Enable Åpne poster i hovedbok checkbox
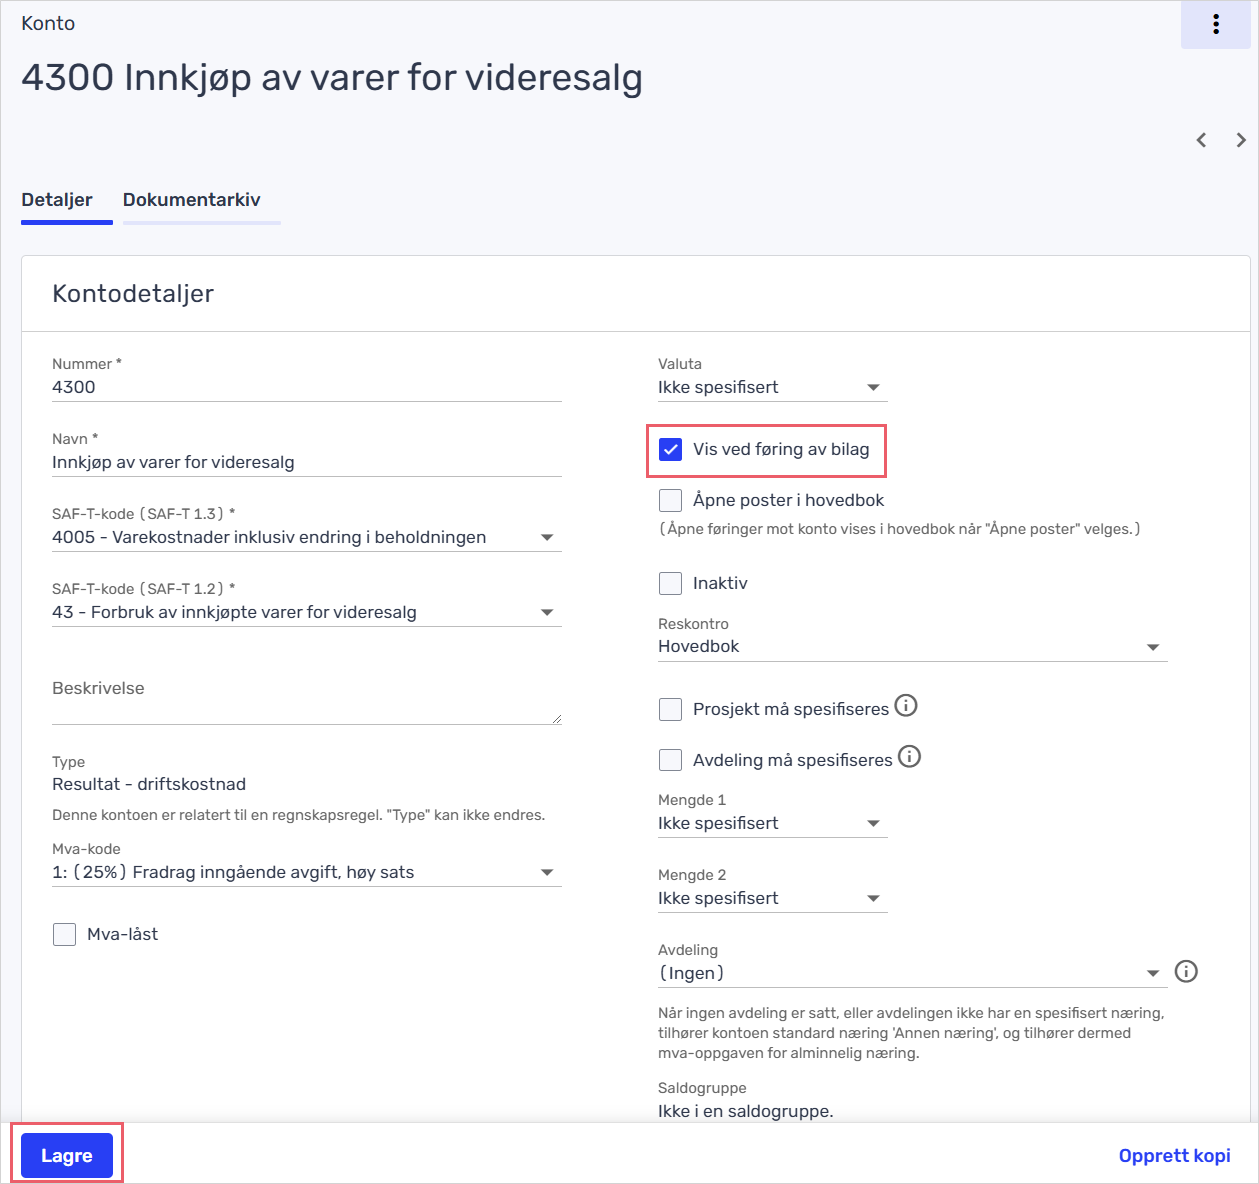Image resolution: width=1259 pixels, height=1184 pixels. pos(670,500)
